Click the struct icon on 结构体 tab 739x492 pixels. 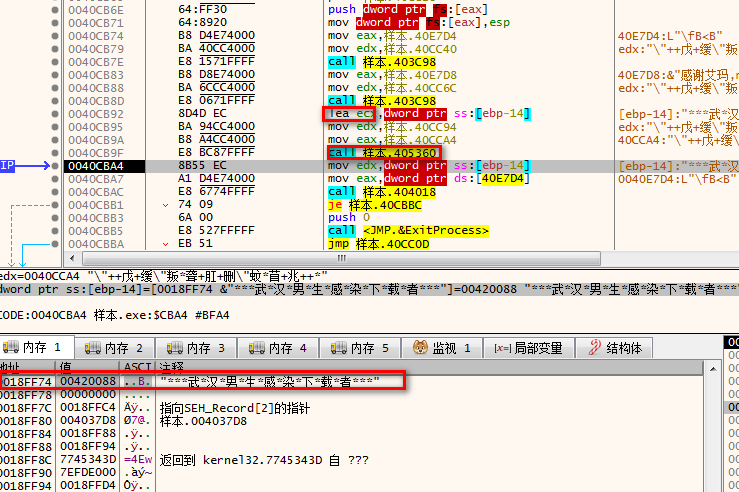(x=595, y=348)
